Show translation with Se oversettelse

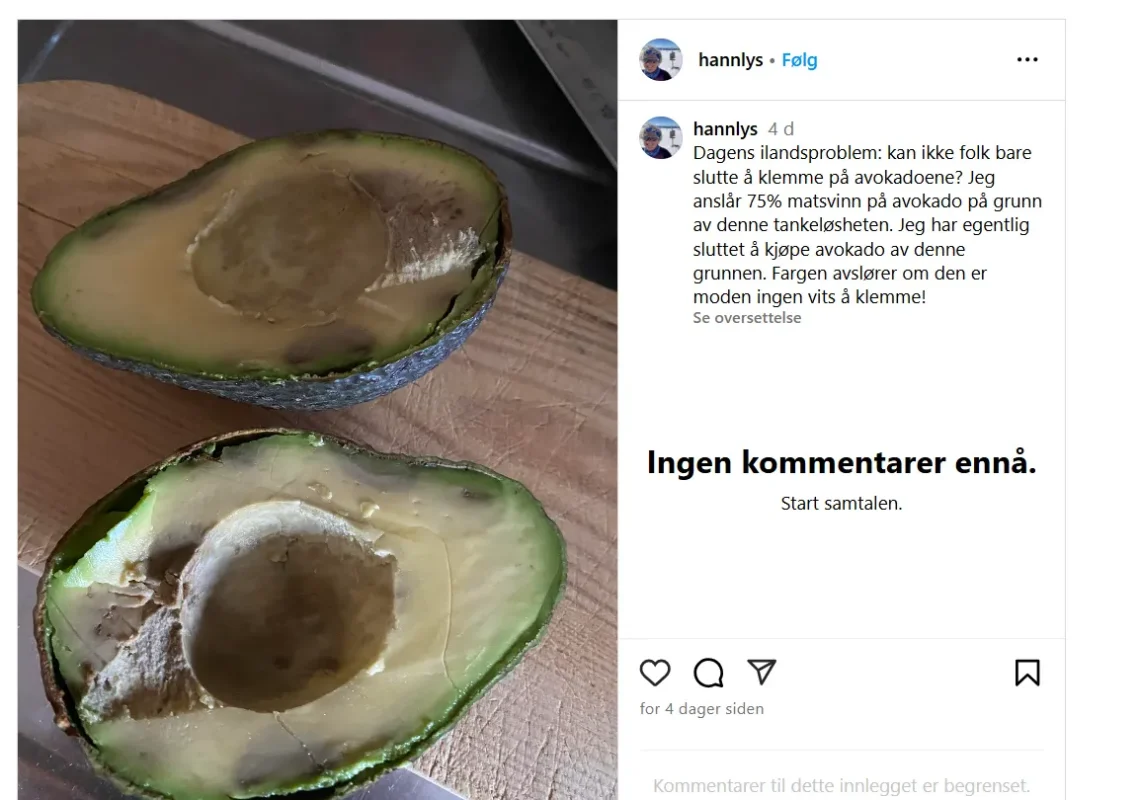(x=747, y=318)
